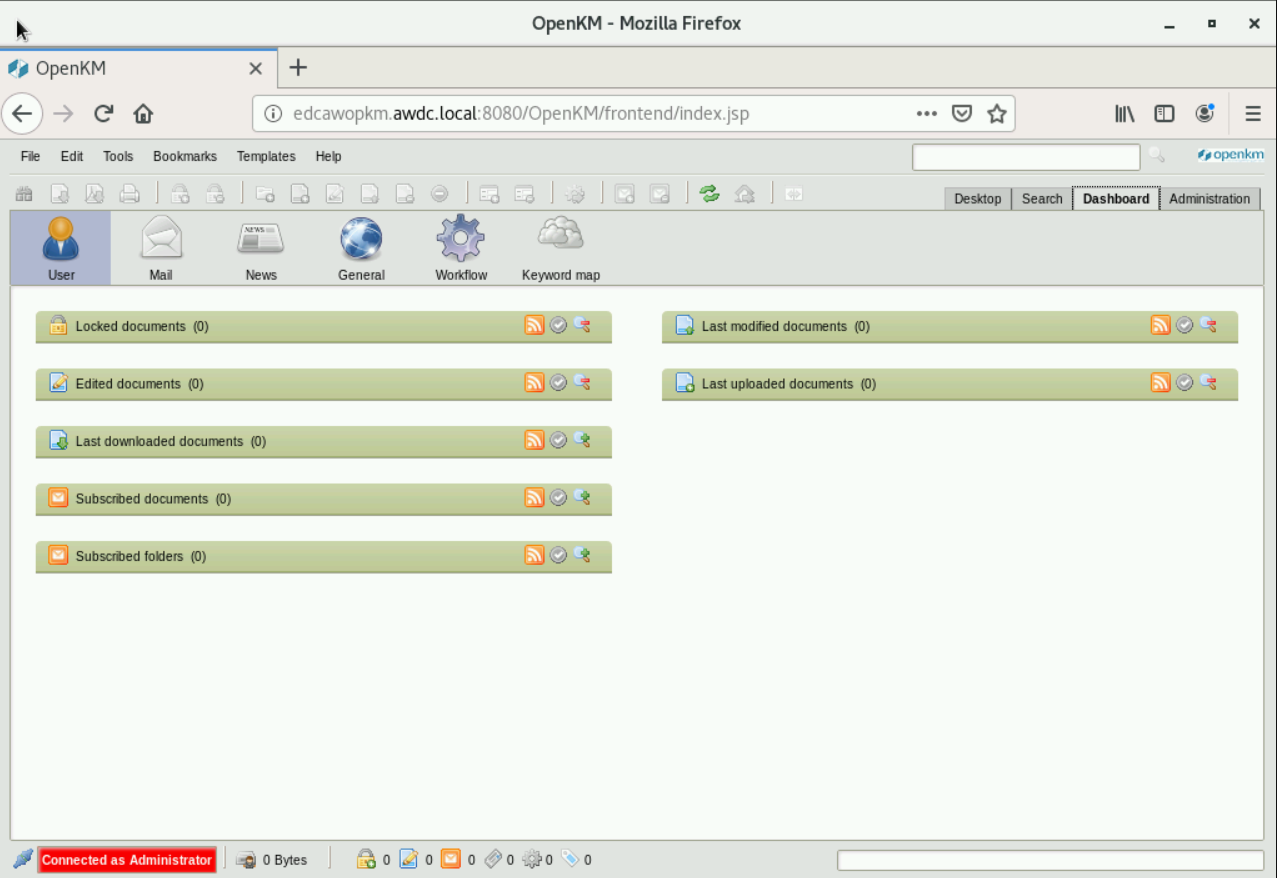Viewport: 1277px width, 878px height.
Task: Open the Tools menu
Action: click(118, 156)
